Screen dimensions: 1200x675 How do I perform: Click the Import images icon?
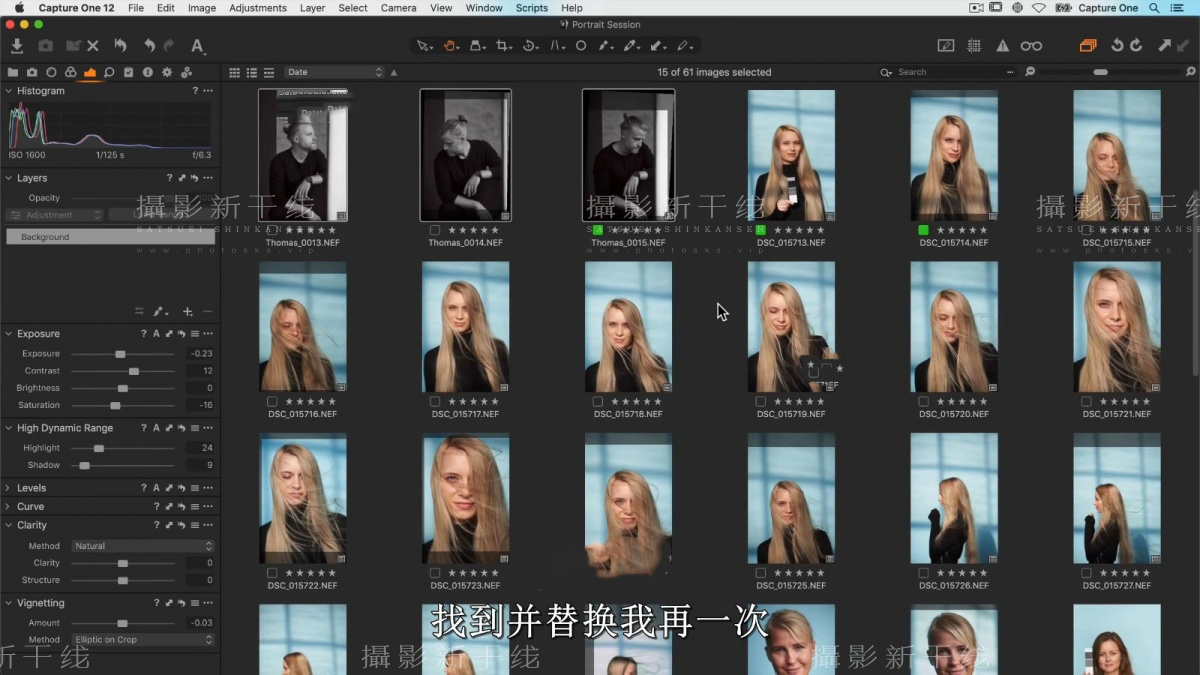coord(17,46)
